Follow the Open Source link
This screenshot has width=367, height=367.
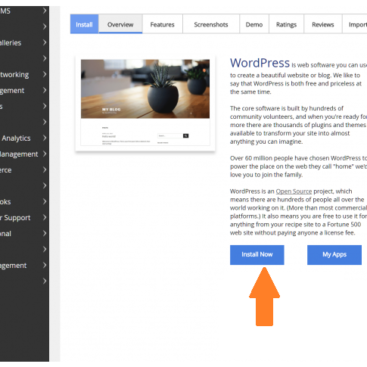click(x=294, y=191)
